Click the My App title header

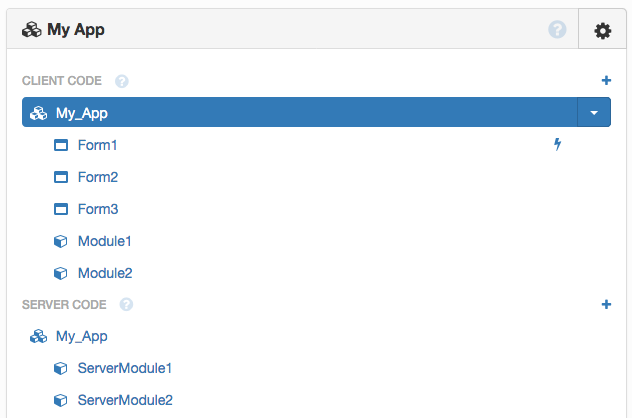tap(76, 29)
